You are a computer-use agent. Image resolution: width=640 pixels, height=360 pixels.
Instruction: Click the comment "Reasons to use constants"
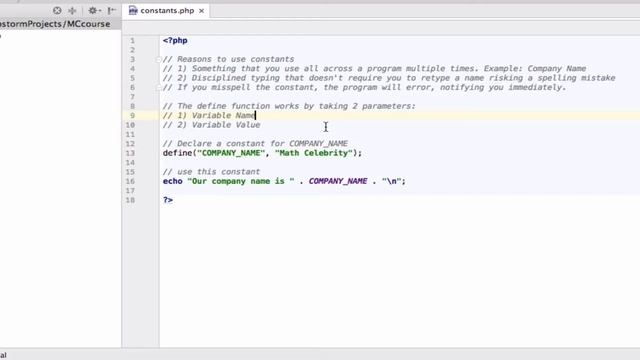229,59
